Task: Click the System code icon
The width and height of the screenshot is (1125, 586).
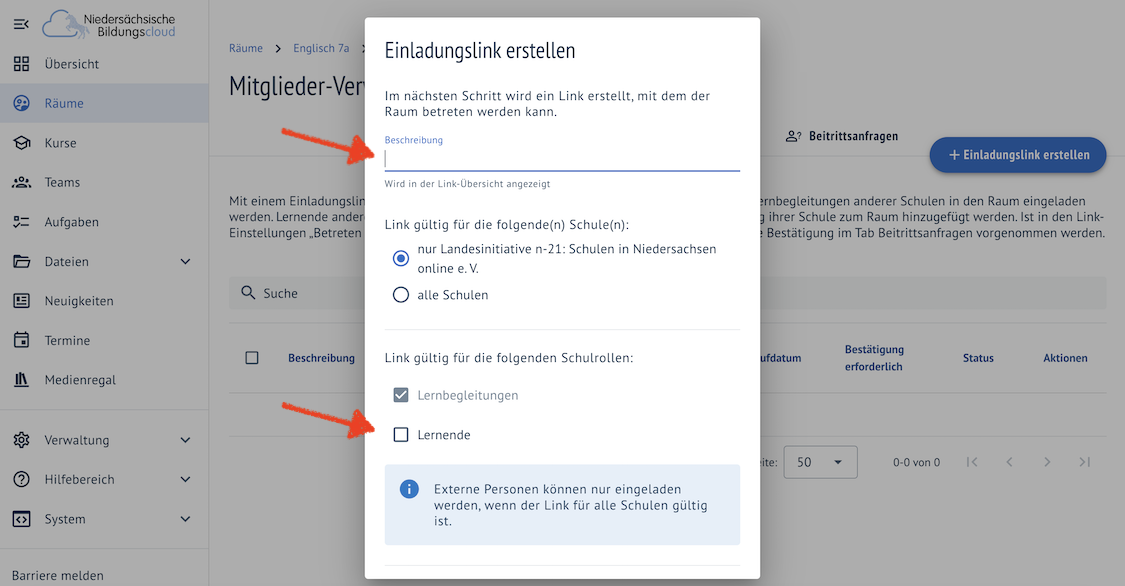Action: pyautogui.click(x=22, y=519)
